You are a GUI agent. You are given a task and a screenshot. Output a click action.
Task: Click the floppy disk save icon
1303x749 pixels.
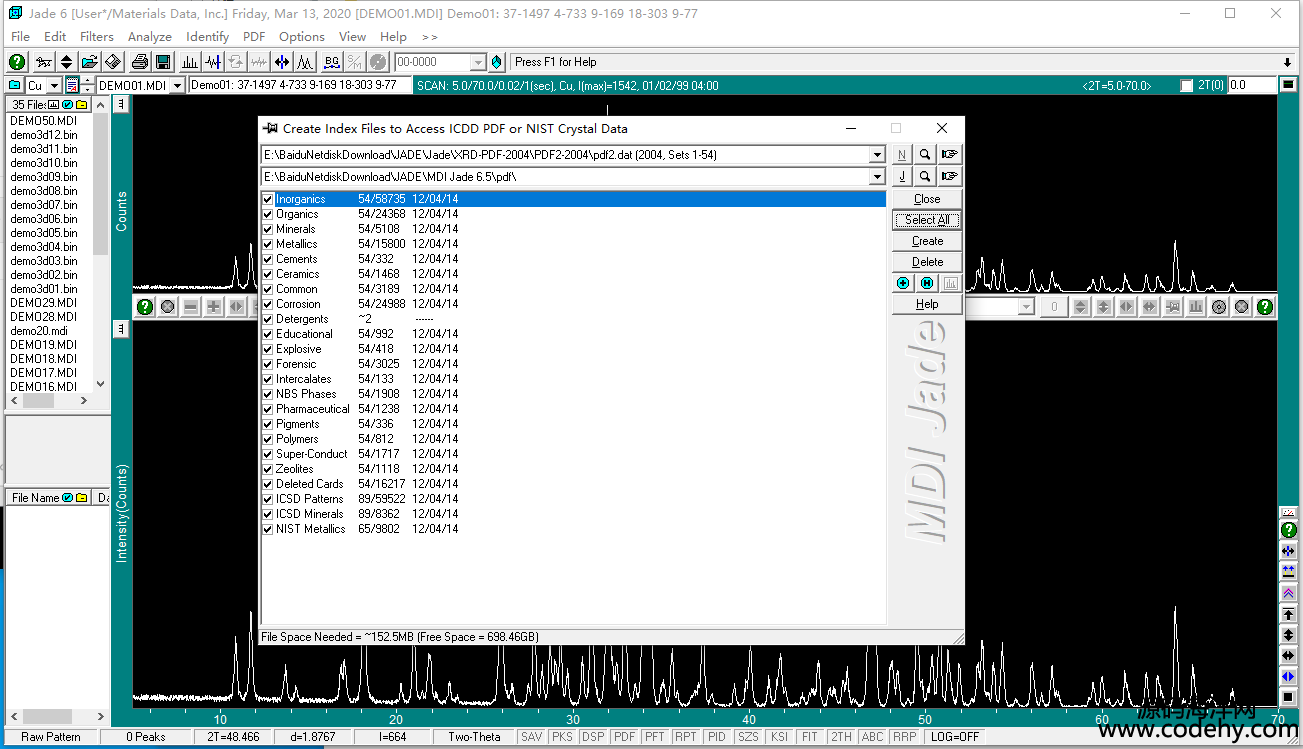pyautogui.click(x=163, y=62)
